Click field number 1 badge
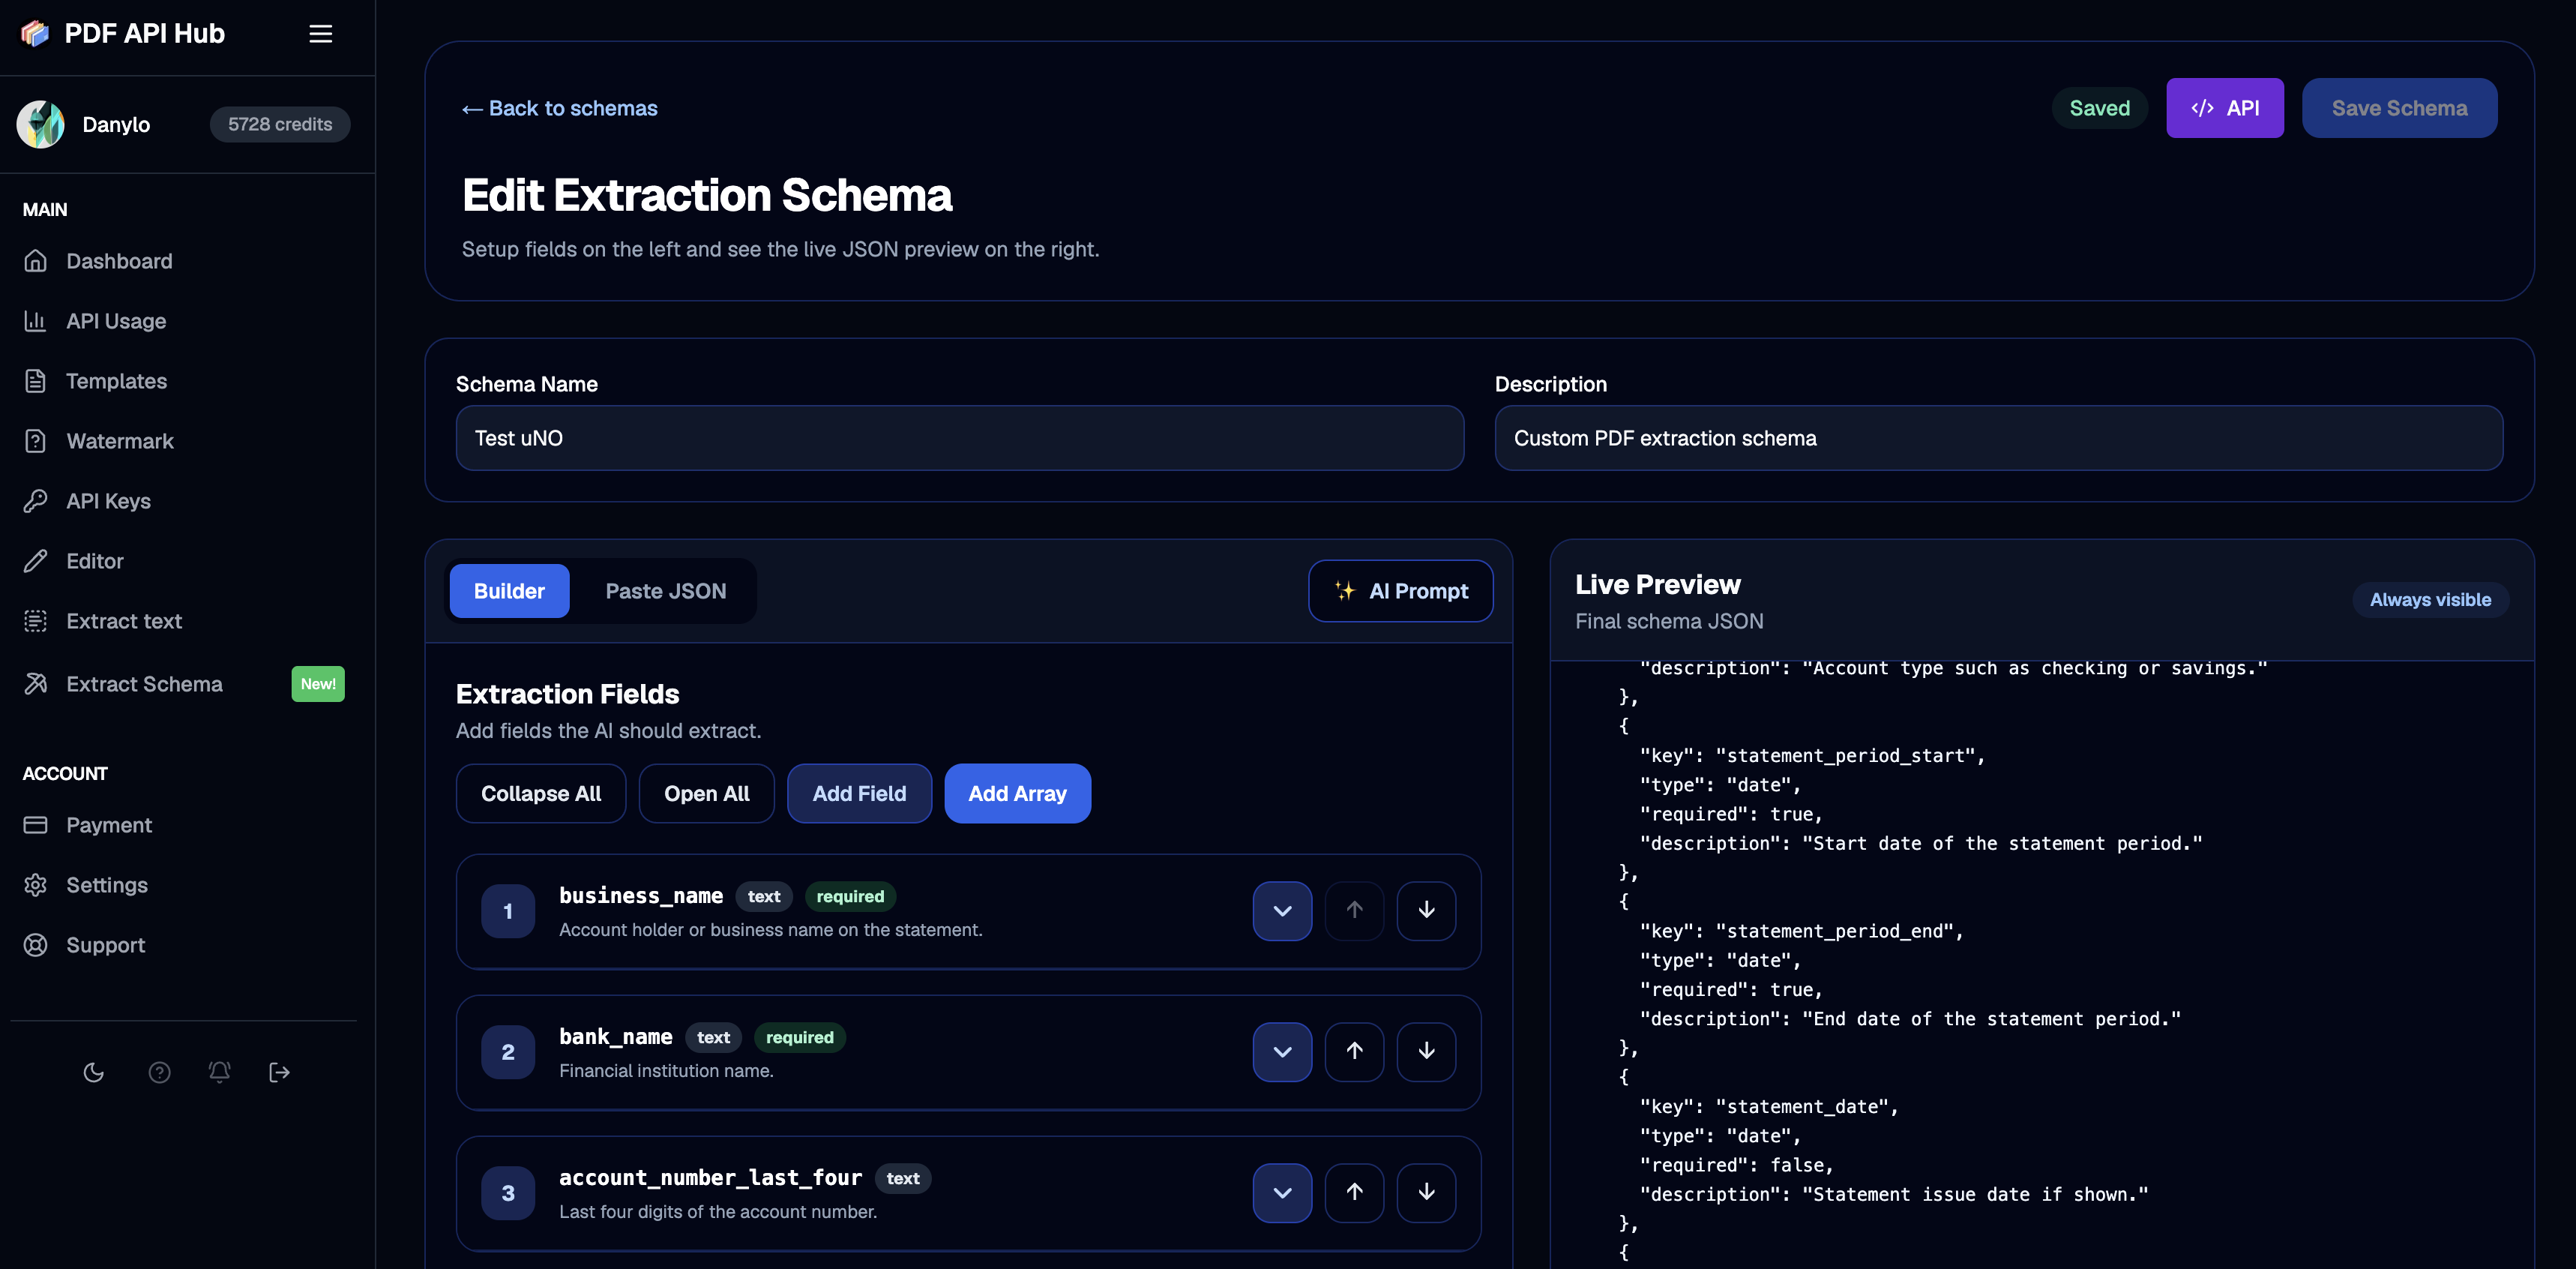Image resolution: width=2576 pixels, height=1269 pixels. [508, 911]
